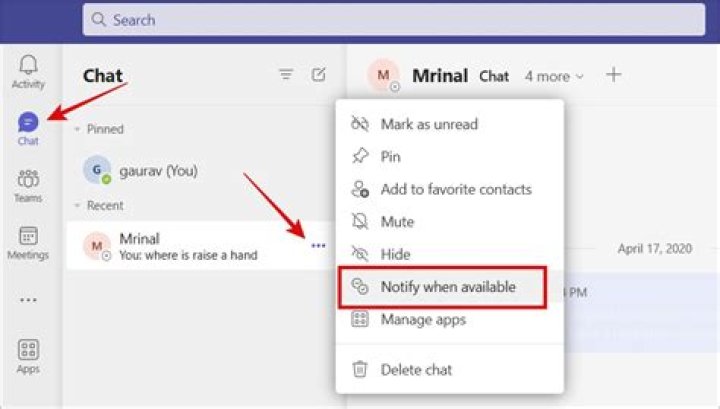Open the Apps store icon

(x=28, y=357)
